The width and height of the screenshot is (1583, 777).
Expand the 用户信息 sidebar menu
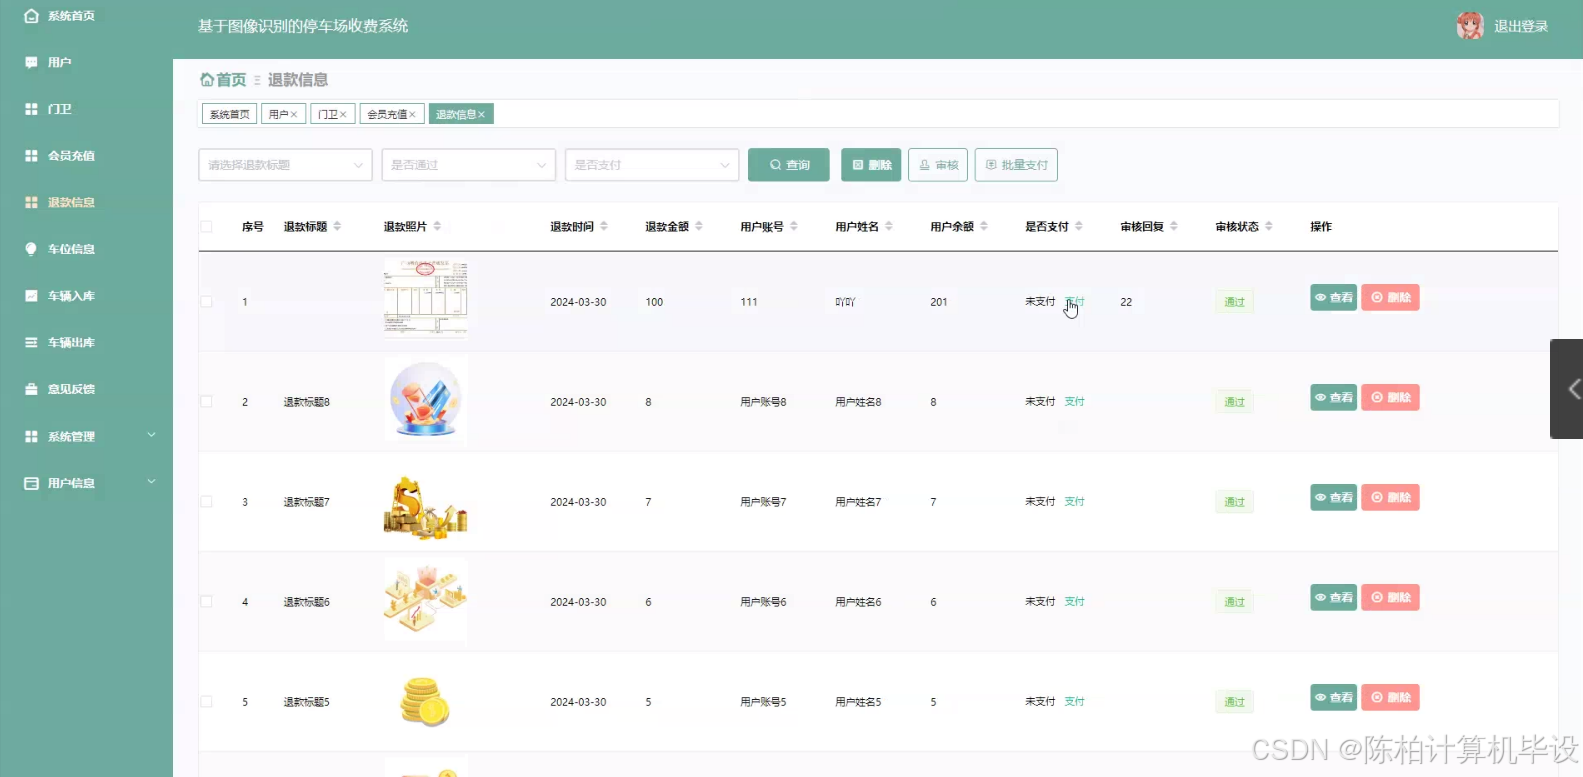152,482
